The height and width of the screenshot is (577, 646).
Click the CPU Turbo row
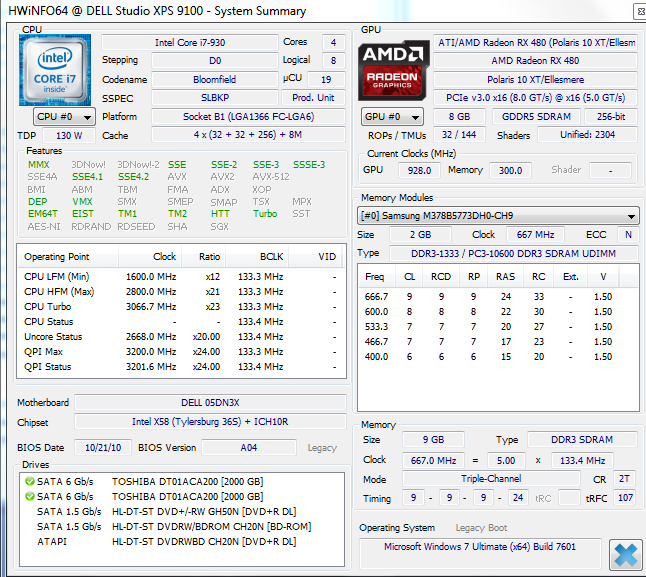(x=181, y=307)
